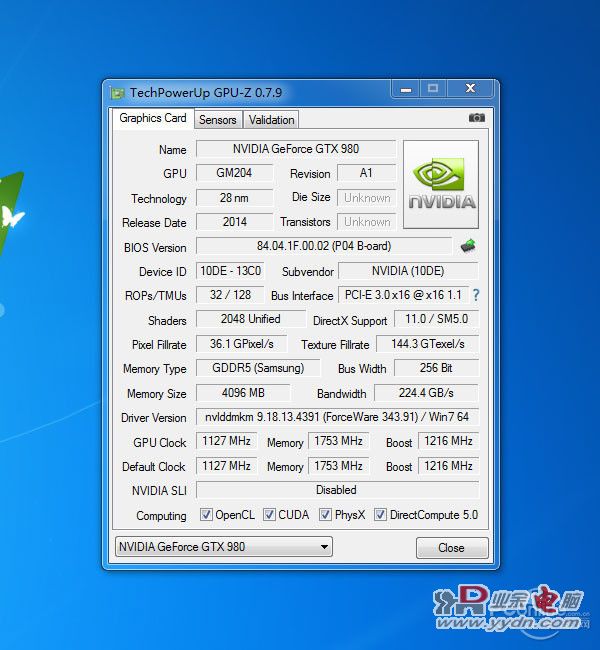Click the NVIDIA SLI field Disabled

[x=337, y=490]
